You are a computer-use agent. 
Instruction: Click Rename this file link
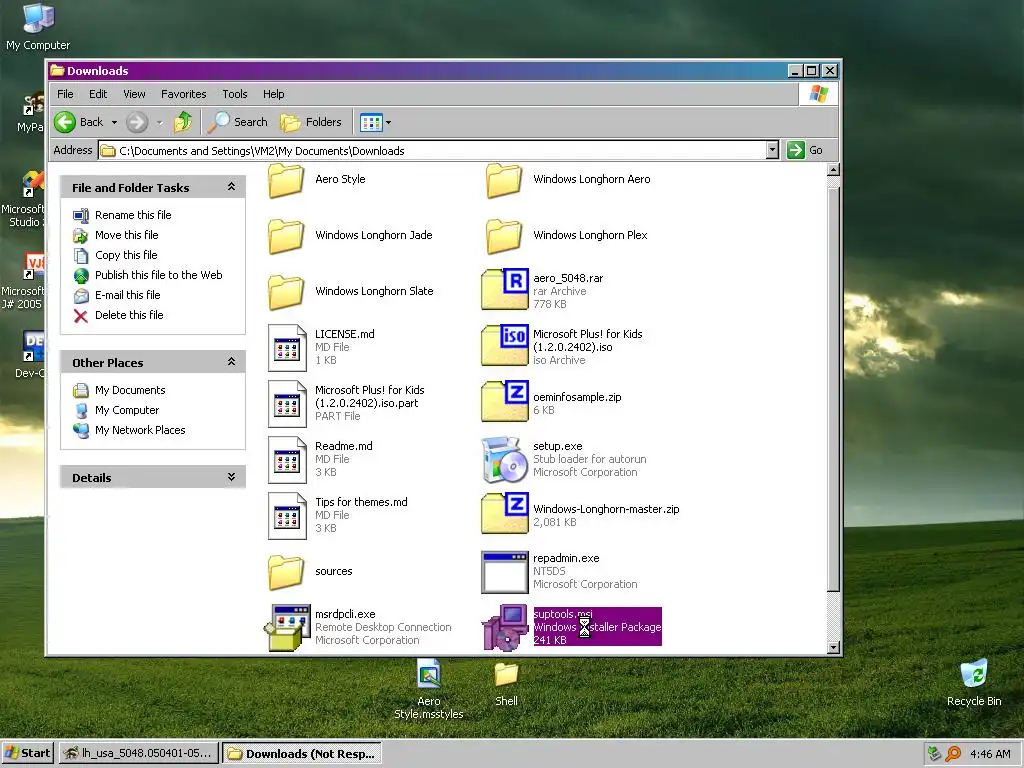point(133,215)
